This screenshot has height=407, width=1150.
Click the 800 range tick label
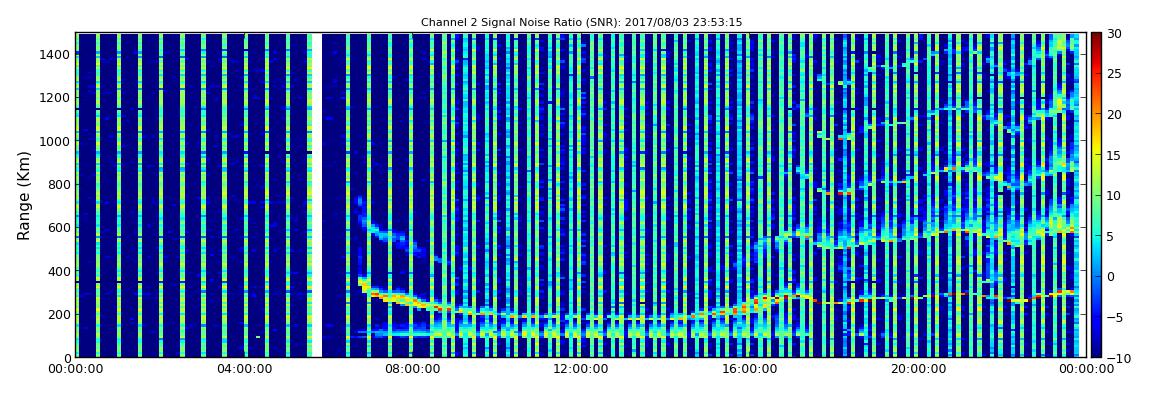(59, 184)
